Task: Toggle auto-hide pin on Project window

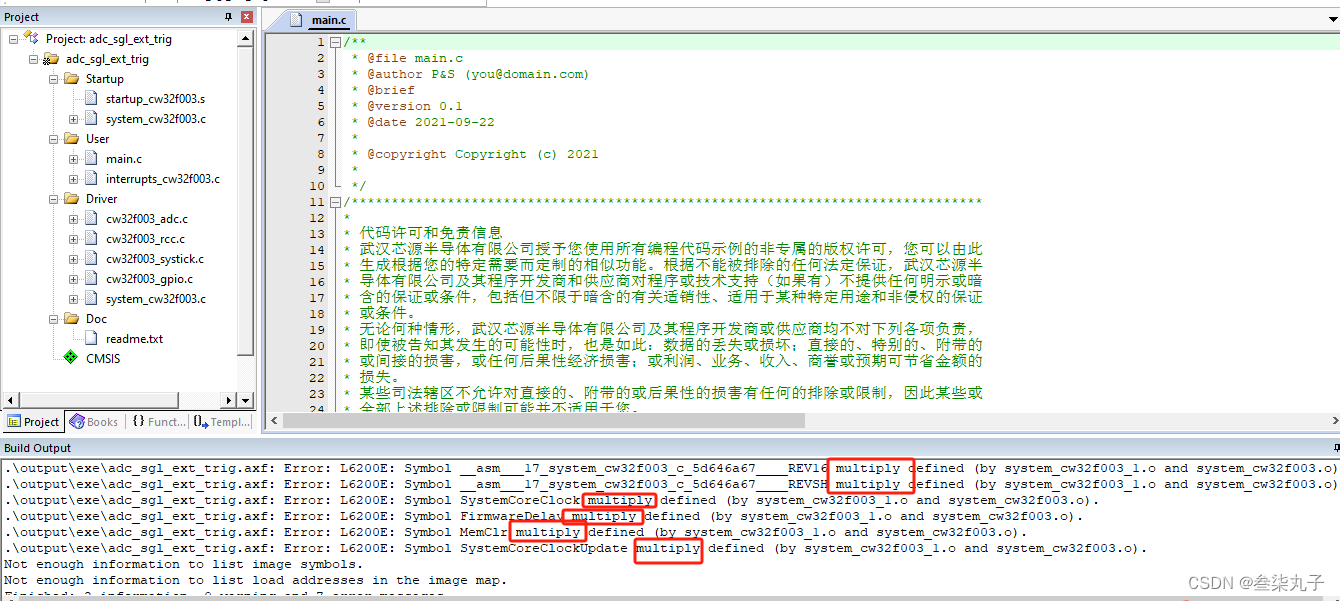Action: (227, 16)
